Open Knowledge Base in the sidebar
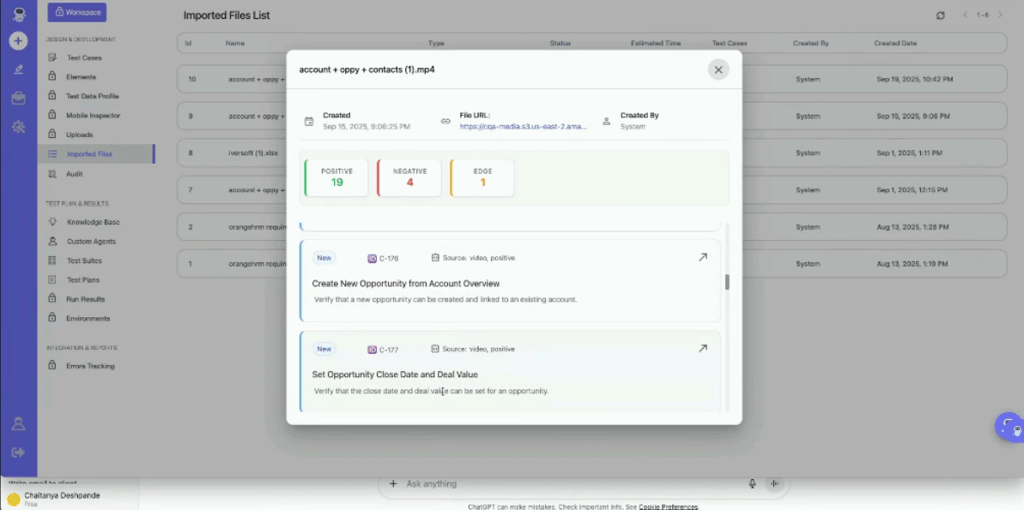The image size is (1024, 510). (93, 222)
